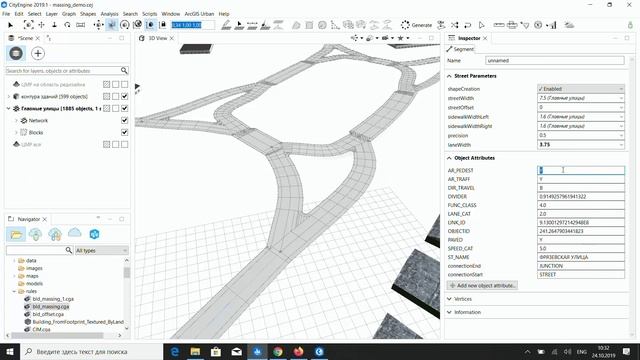
Task: Open the Analysis menu
Action: [x=109, y=14]
